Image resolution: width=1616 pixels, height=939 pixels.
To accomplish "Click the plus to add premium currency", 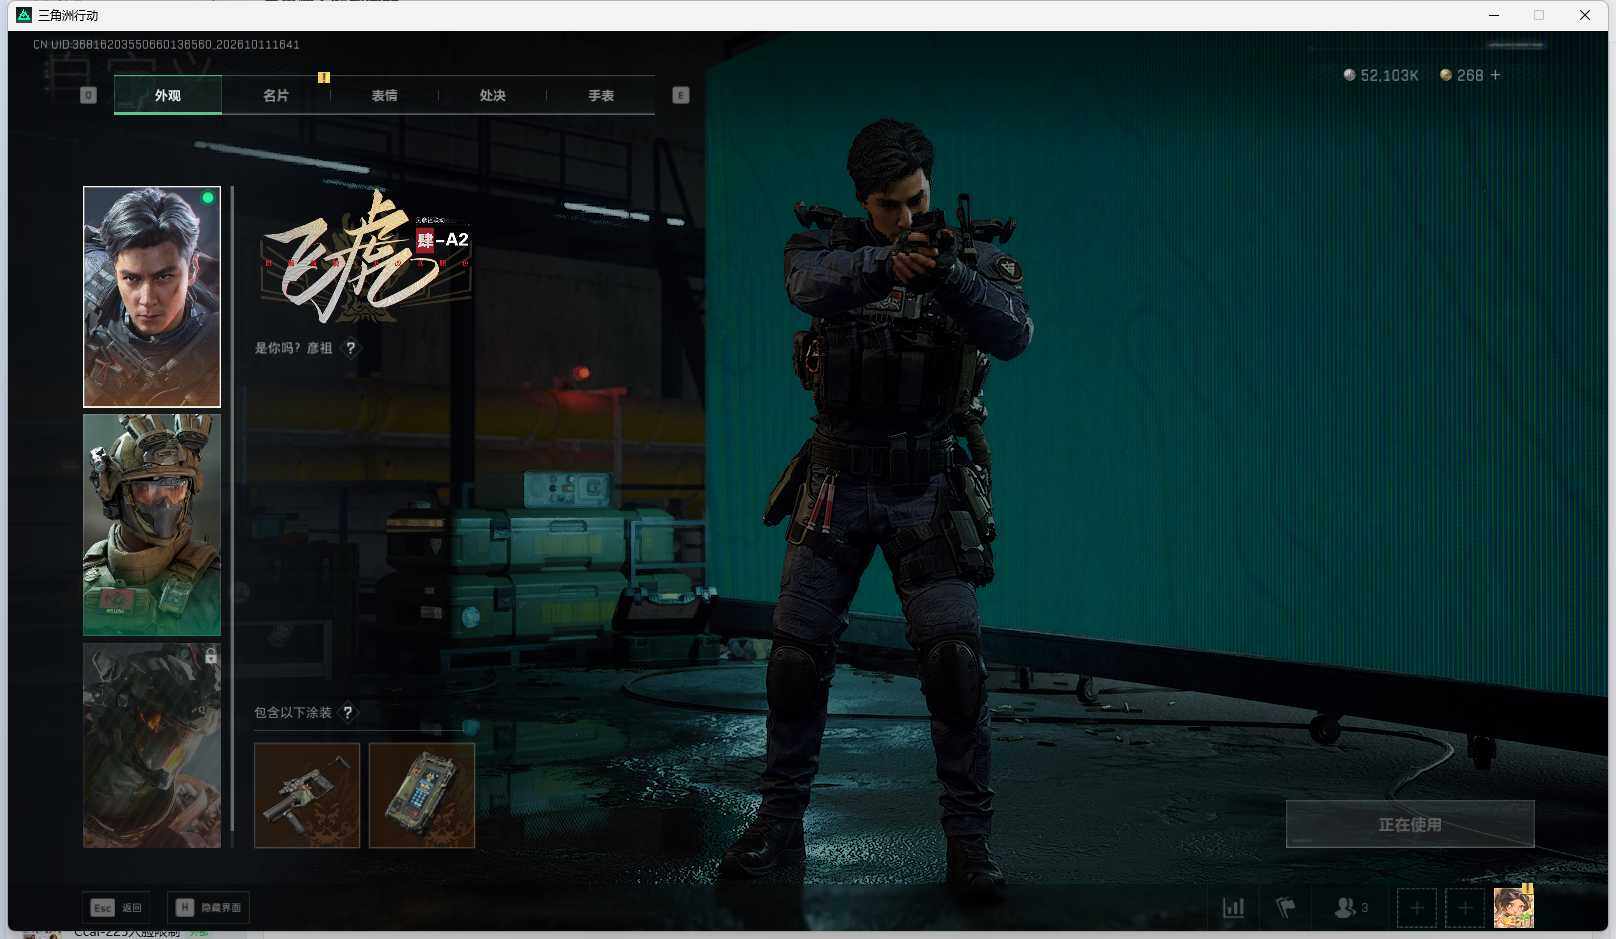I will (x=1496, y=75).
